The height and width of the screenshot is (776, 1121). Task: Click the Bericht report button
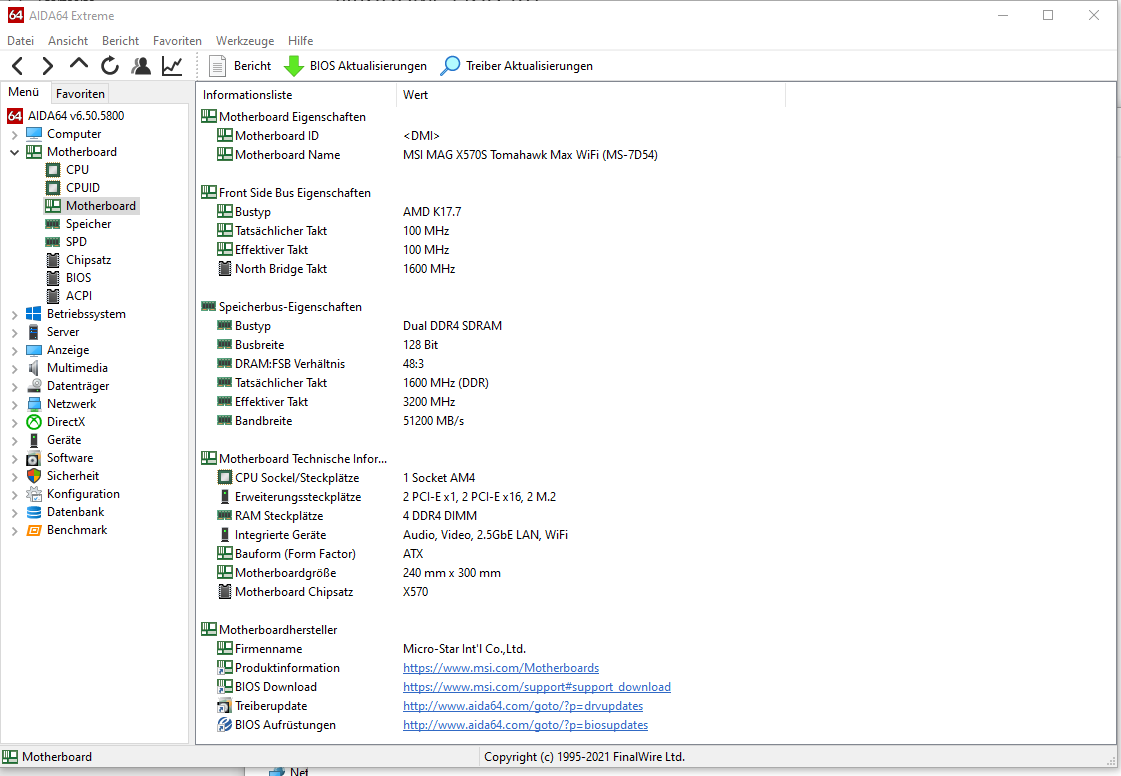click(239, 66)
